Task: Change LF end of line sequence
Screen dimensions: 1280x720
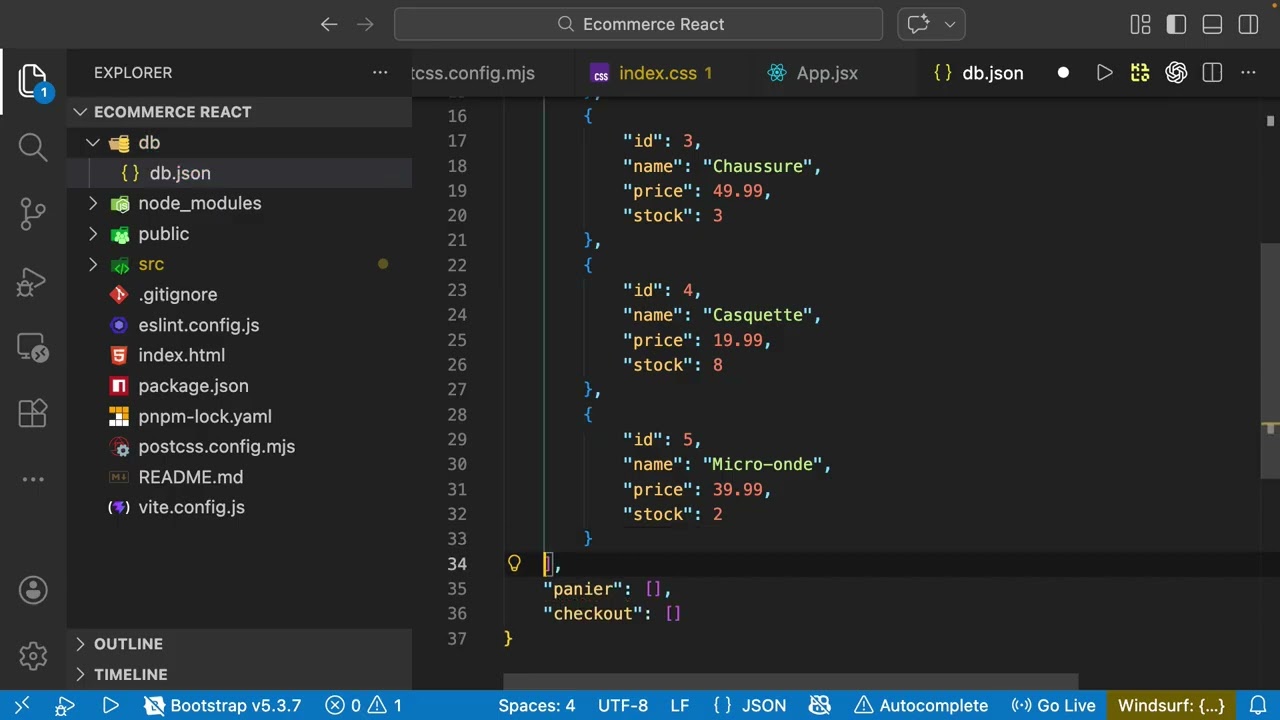Action: point(680,706)
